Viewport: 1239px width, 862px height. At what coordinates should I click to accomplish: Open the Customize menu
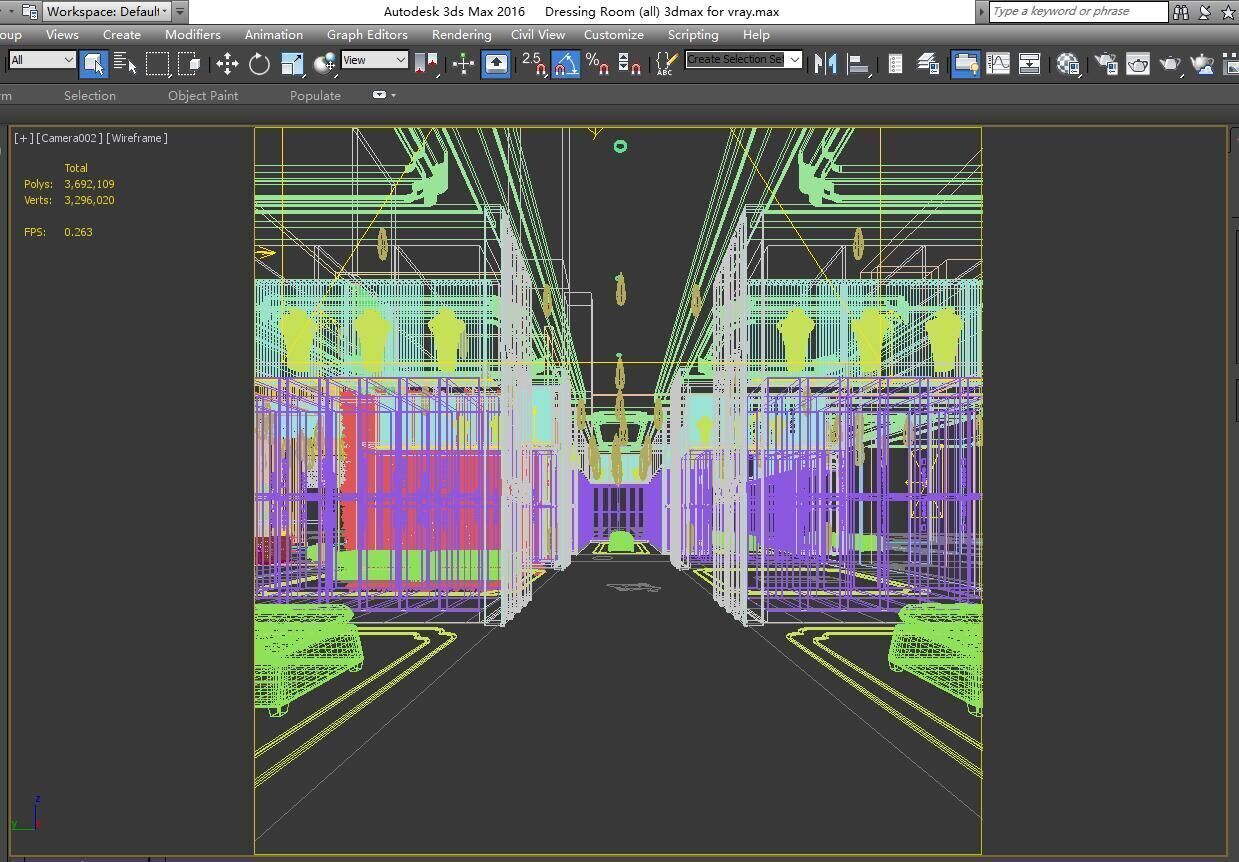[x=614, y=35]
